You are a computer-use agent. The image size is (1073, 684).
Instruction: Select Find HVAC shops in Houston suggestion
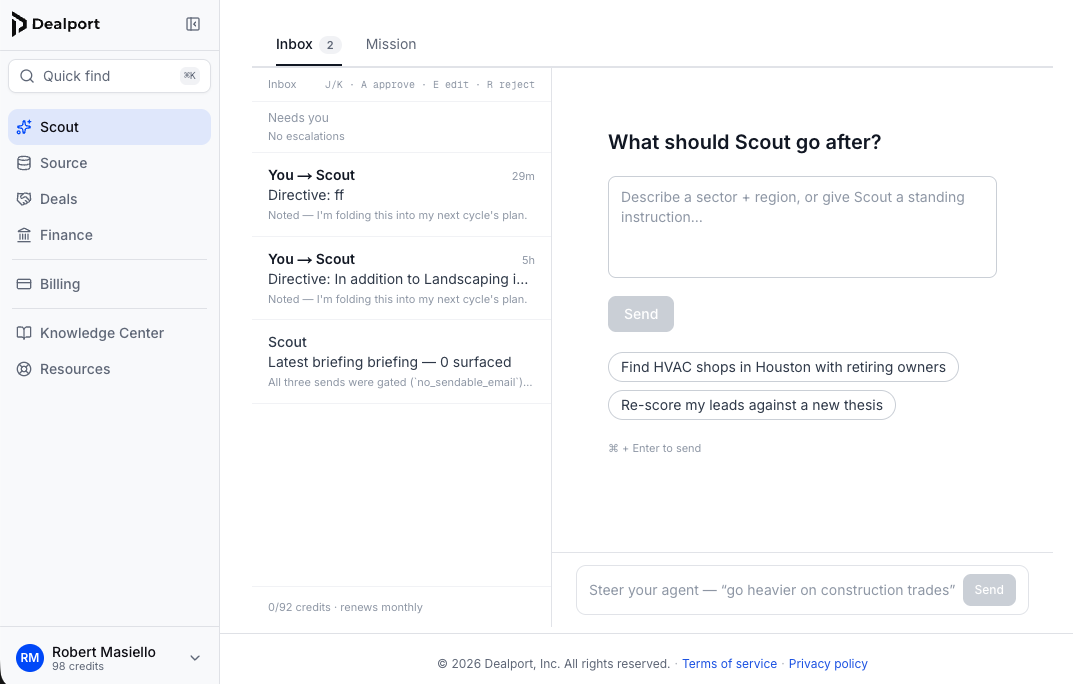click(783, 367)
